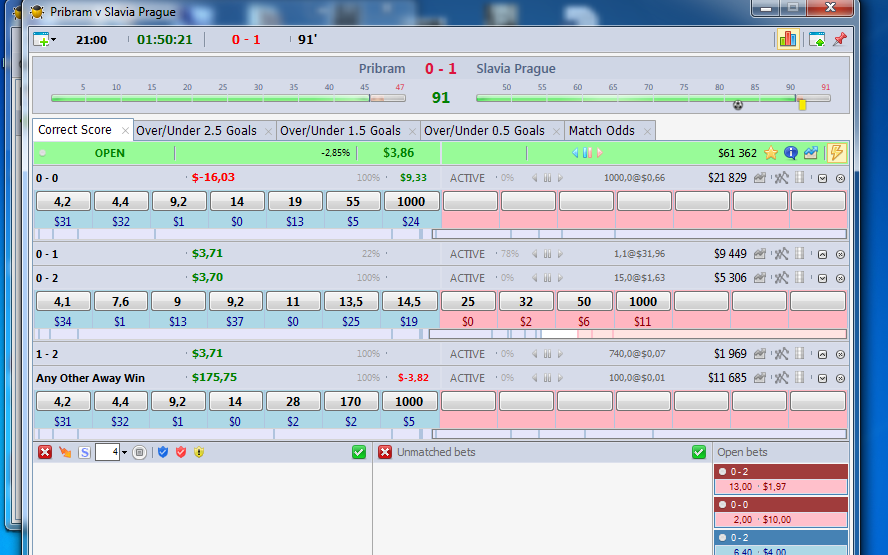
Task: Toggle the lightning quick-bet icon
Action: click(836, 153)
